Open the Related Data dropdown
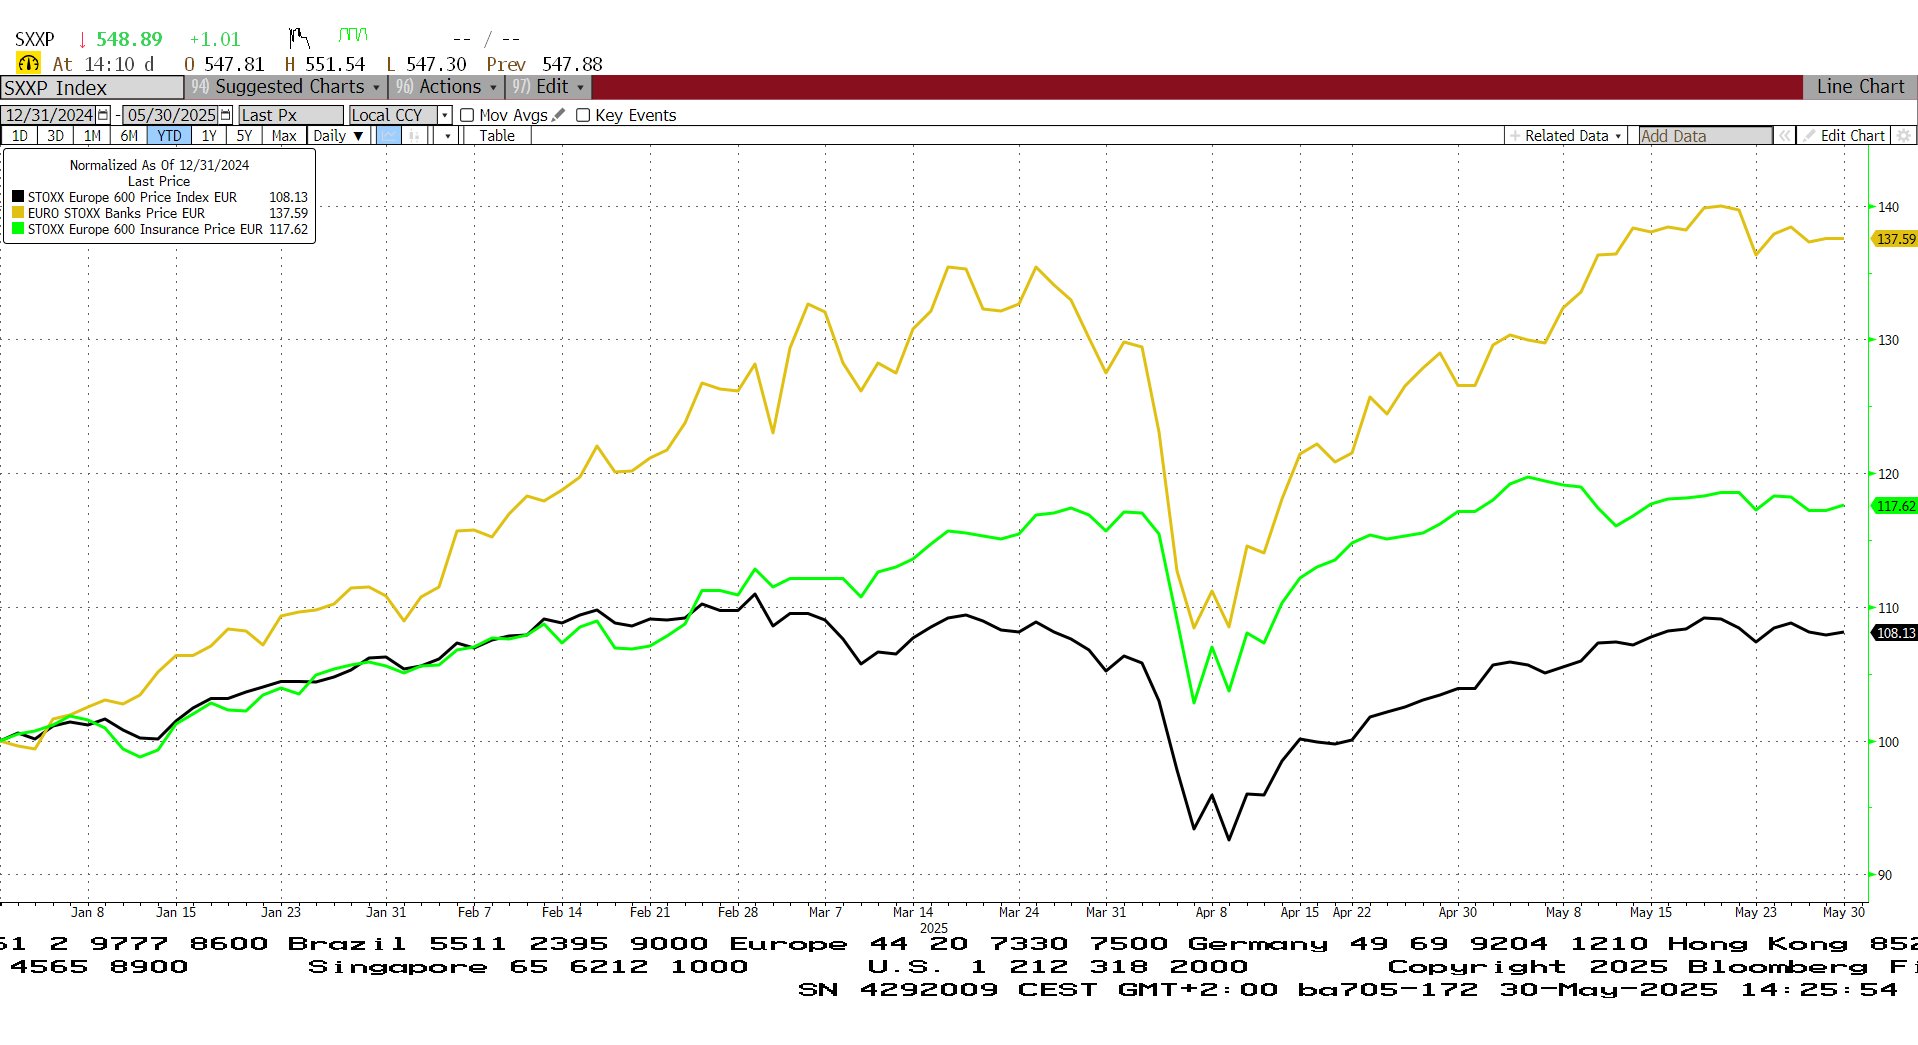This screenshot has width=1918, height=1045. 1566,136
